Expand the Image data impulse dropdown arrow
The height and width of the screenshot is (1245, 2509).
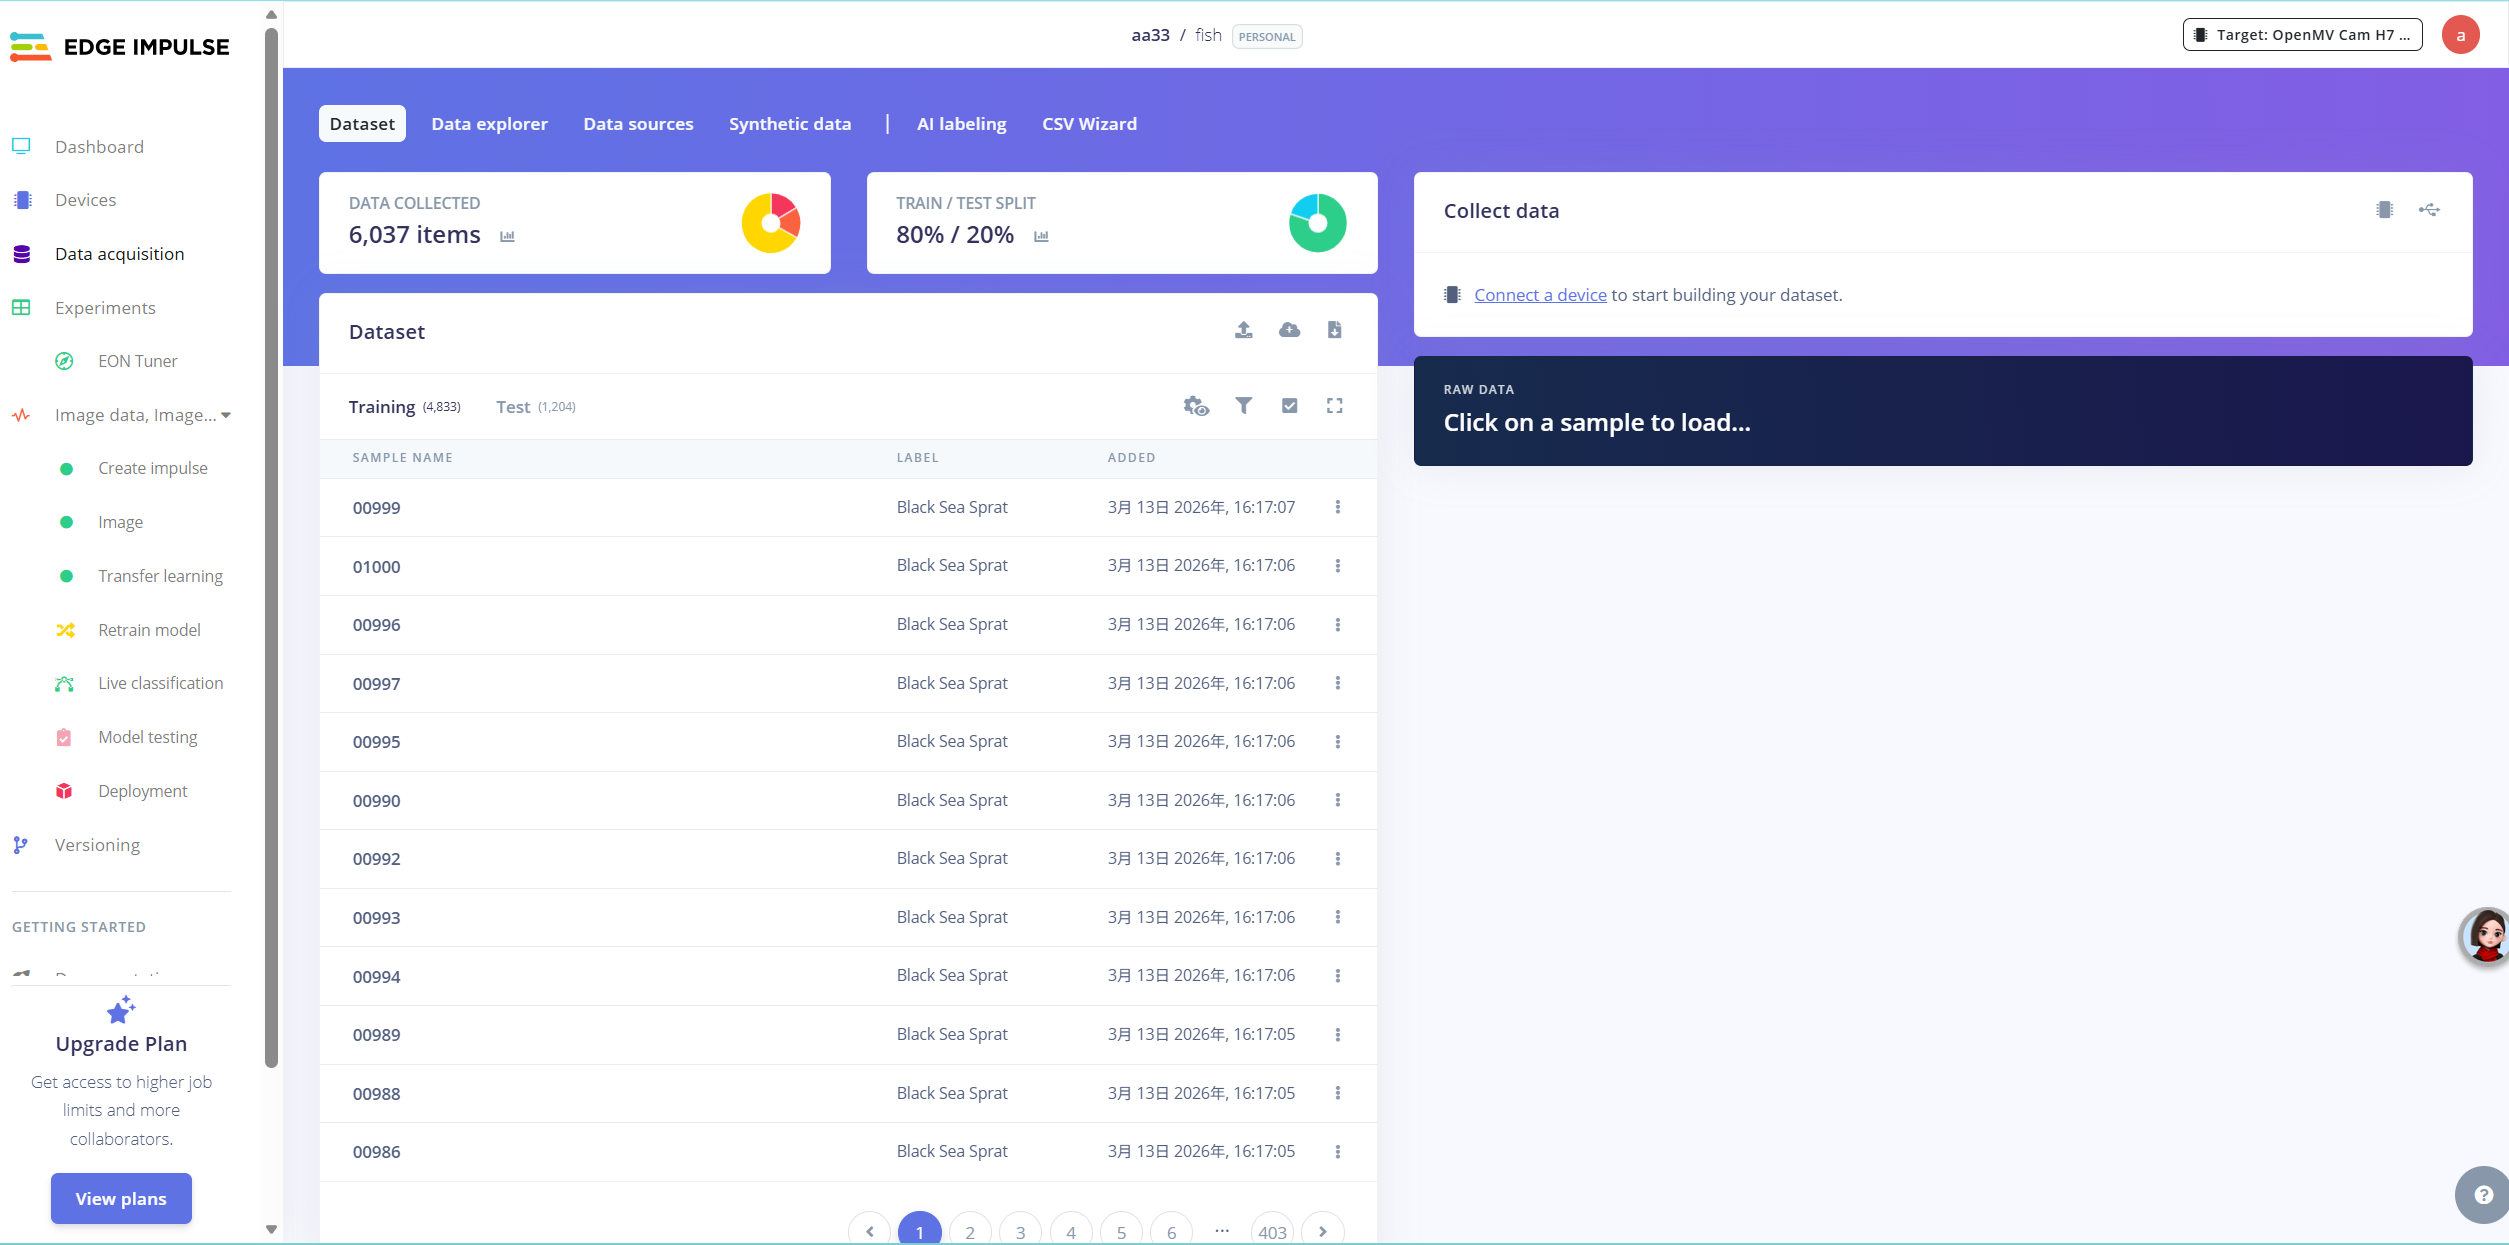pyautogui.click(x=226, y=415)
